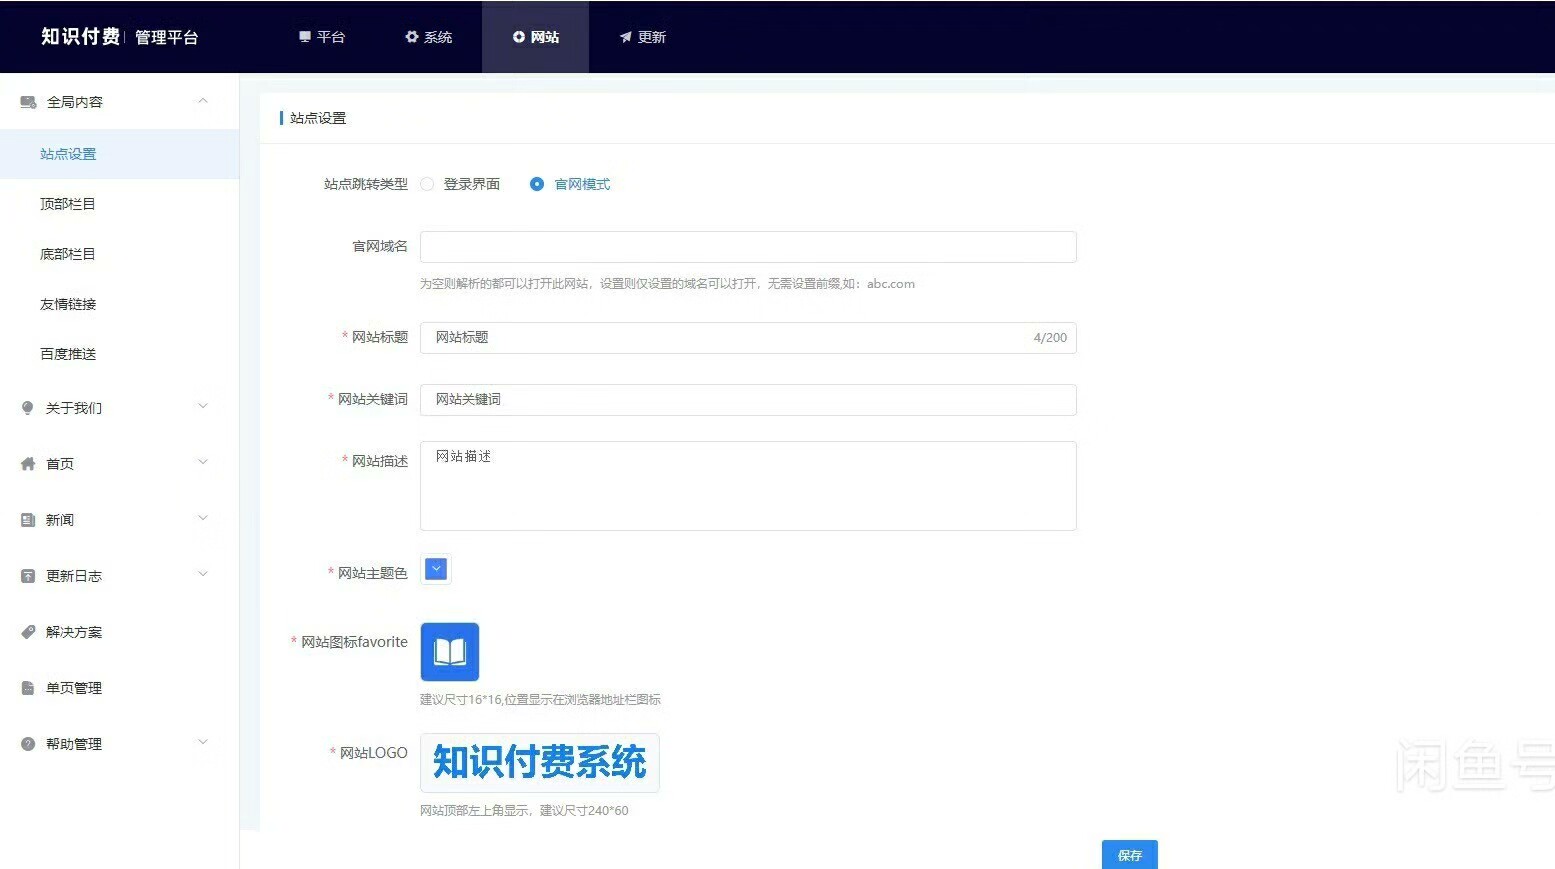The image size is (1555, 869).
Task: Click the 新闻 newspaper icon in sidebar
Action: coord(28,520)
